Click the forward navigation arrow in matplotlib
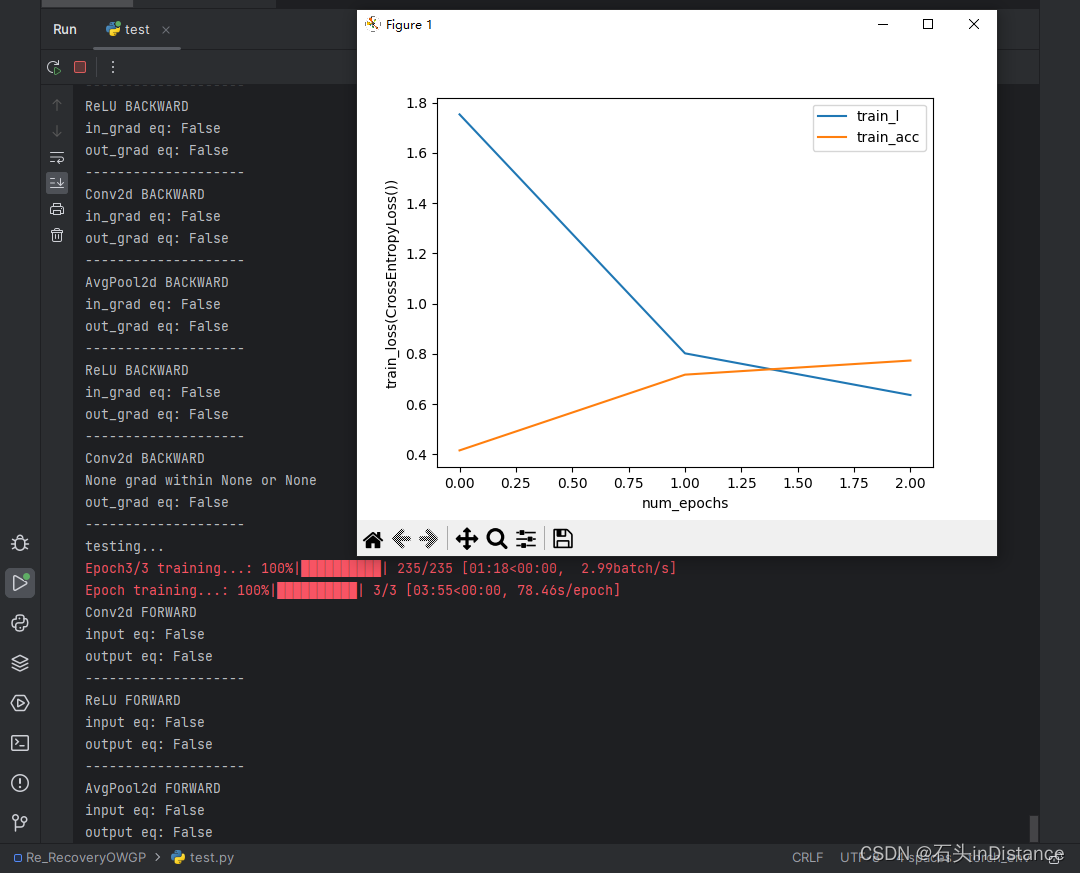The width and height of the screenshot is (1080, 873). tap(429, 539)
